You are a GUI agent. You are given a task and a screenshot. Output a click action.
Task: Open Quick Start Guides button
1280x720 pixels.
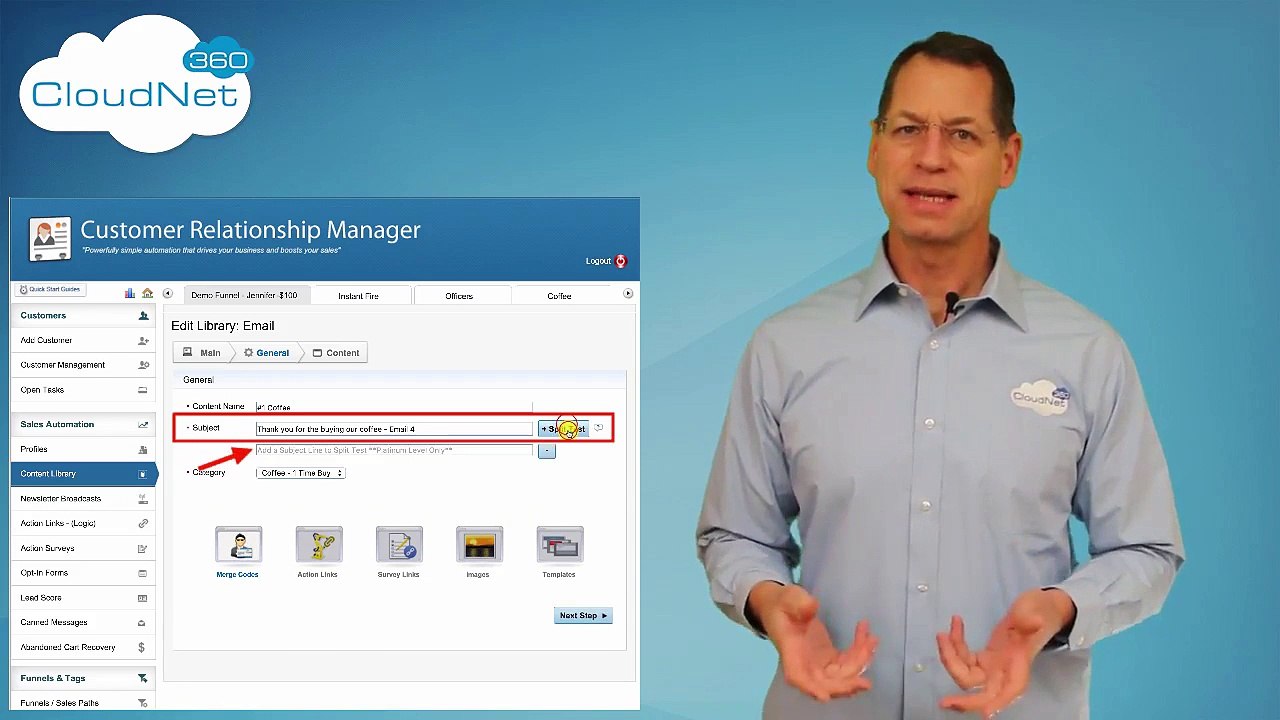click(50, 290)
